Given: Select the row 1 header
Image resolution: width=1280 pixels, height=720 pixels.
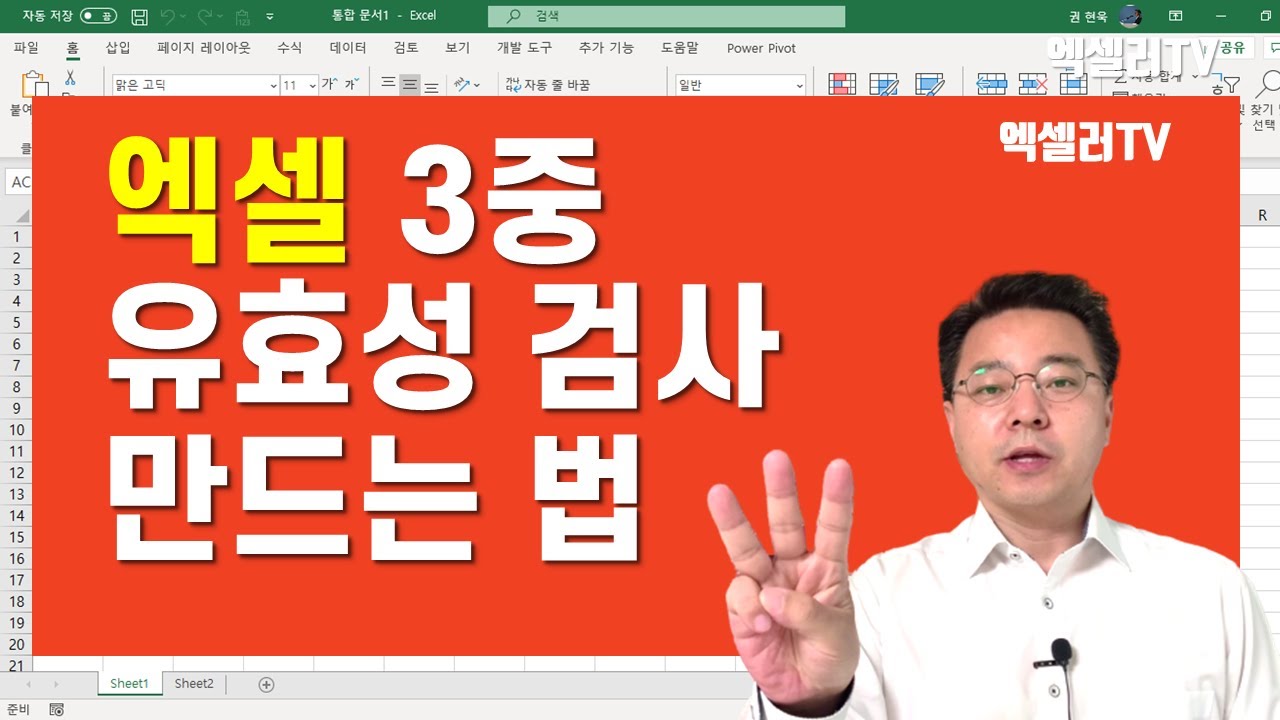Looking at the screenshot, I should point(16,237).
